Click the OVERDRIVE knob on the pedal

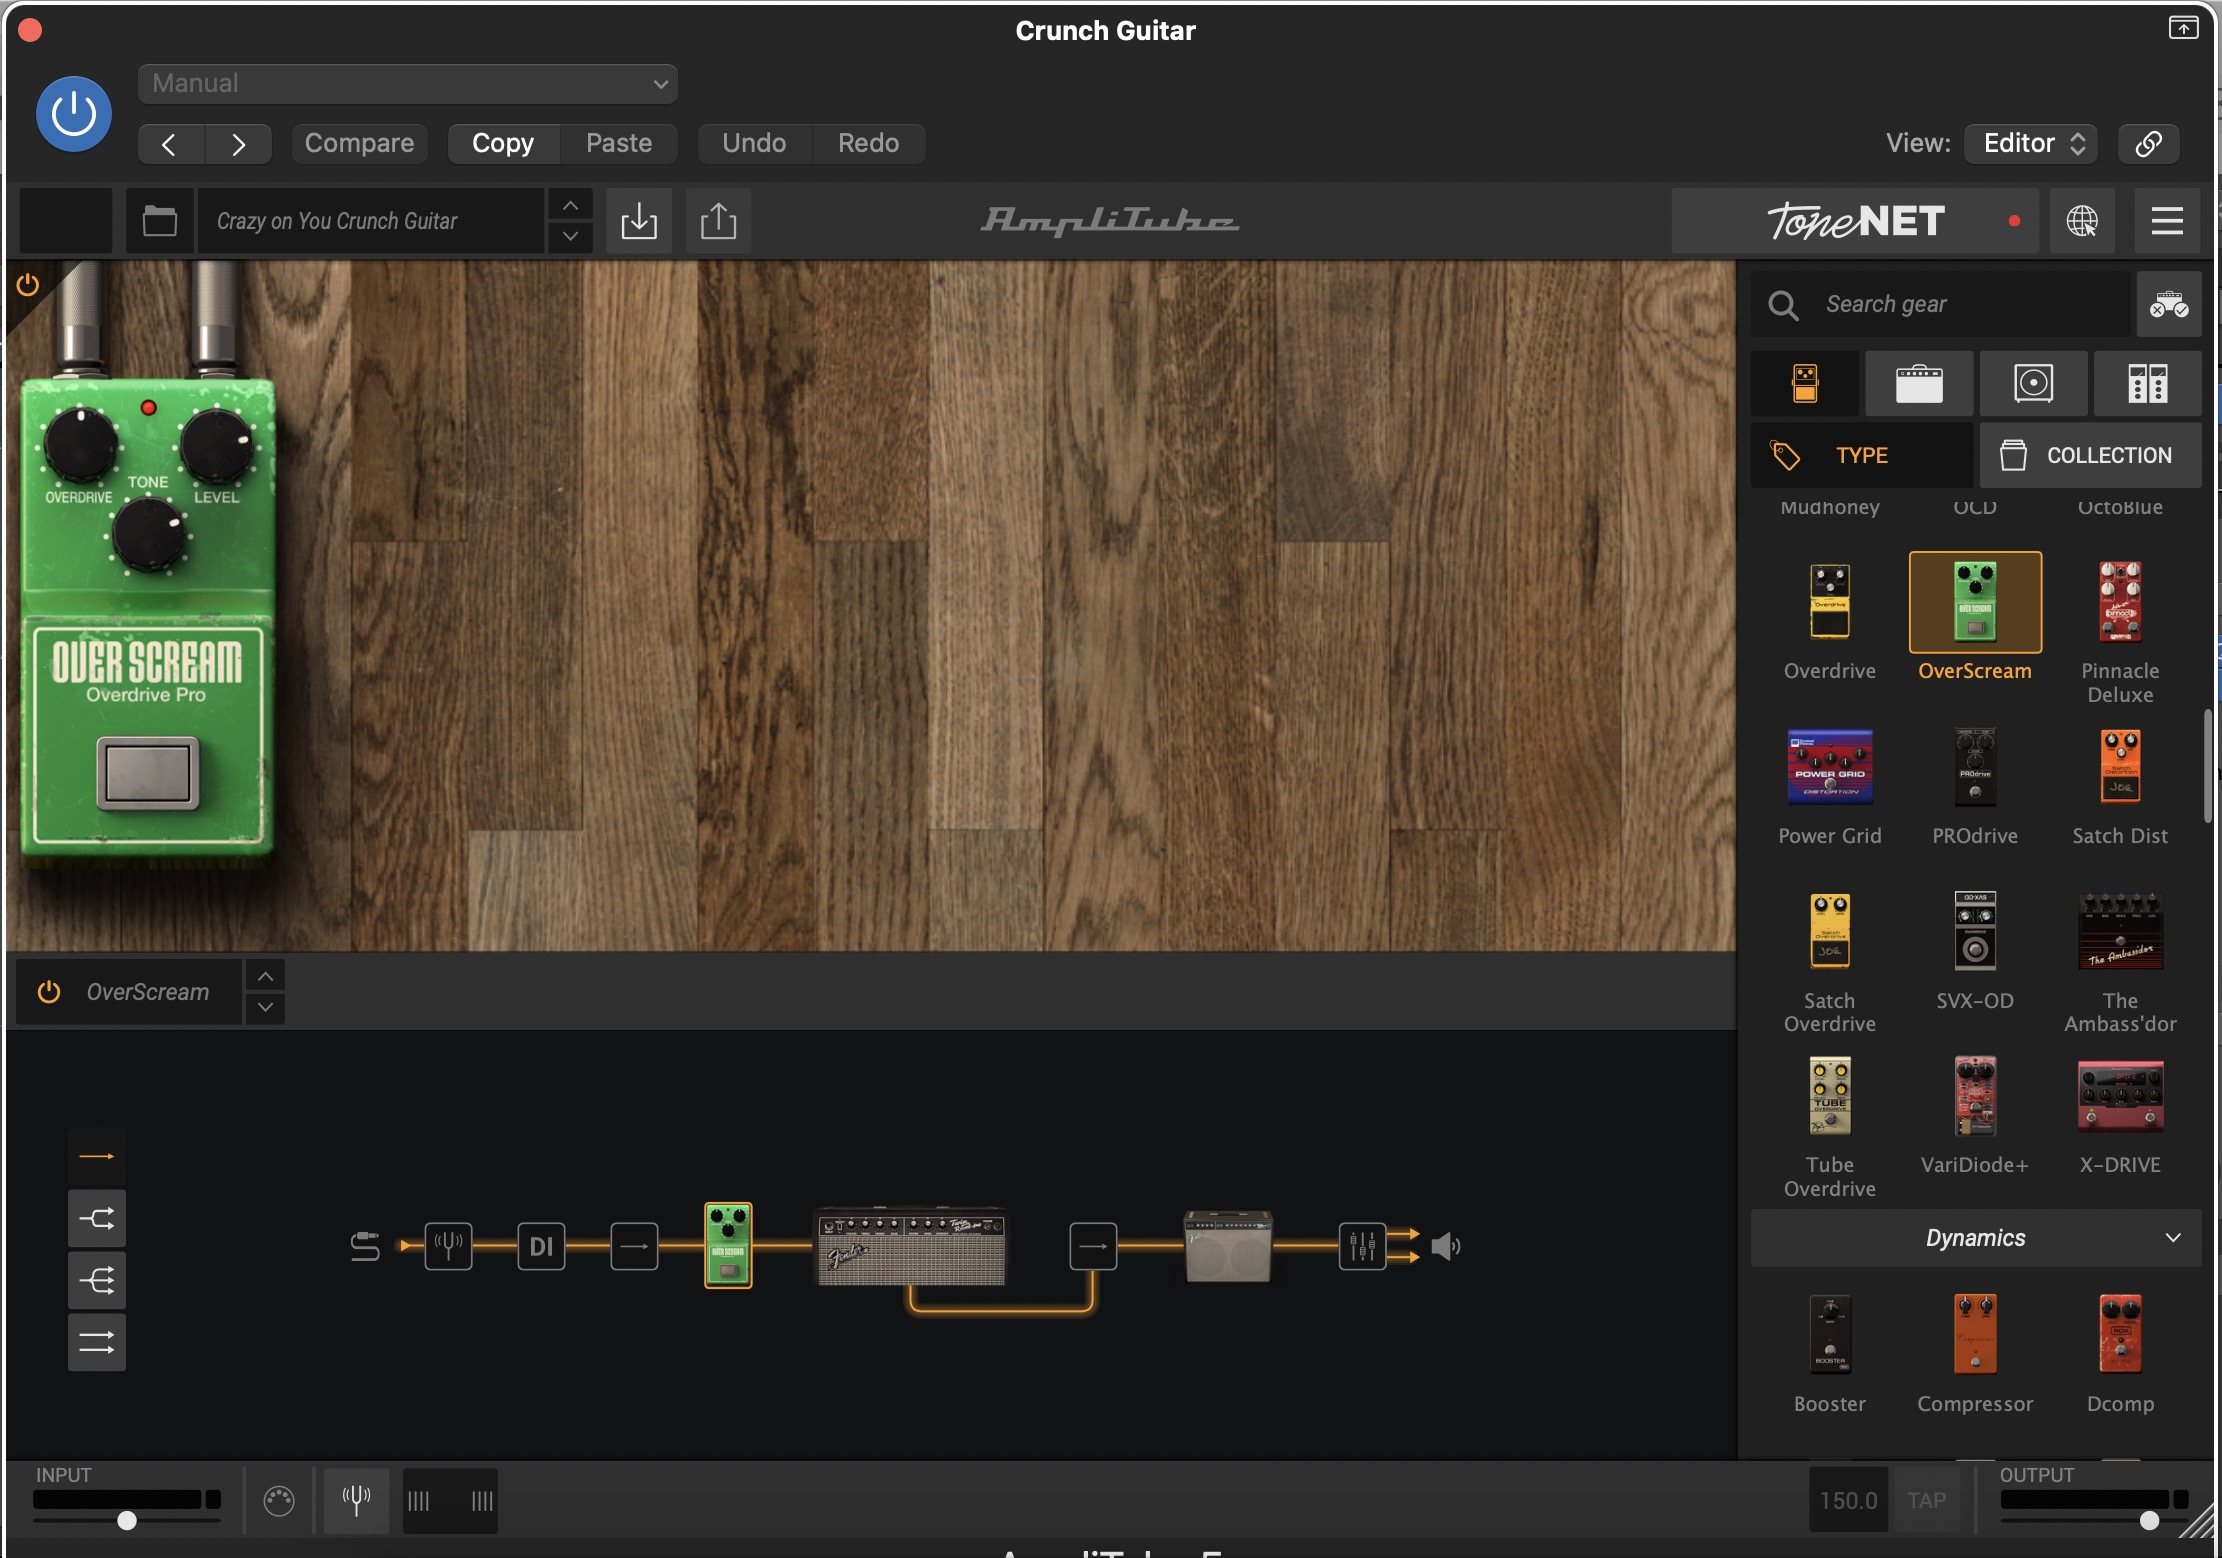(x=80, y=445)
